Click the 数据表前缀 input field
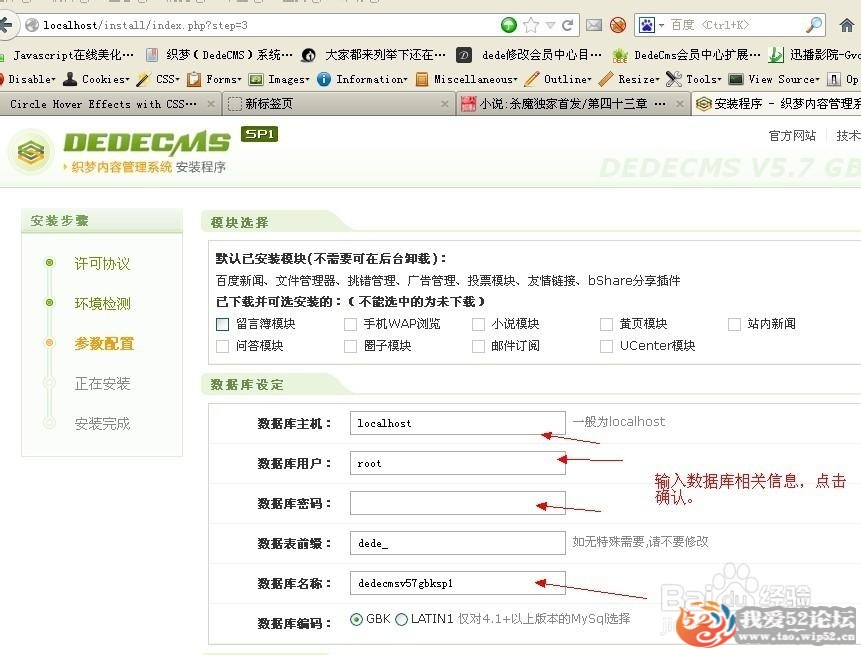The image size is (861, 655). click(x=458, y=543)
